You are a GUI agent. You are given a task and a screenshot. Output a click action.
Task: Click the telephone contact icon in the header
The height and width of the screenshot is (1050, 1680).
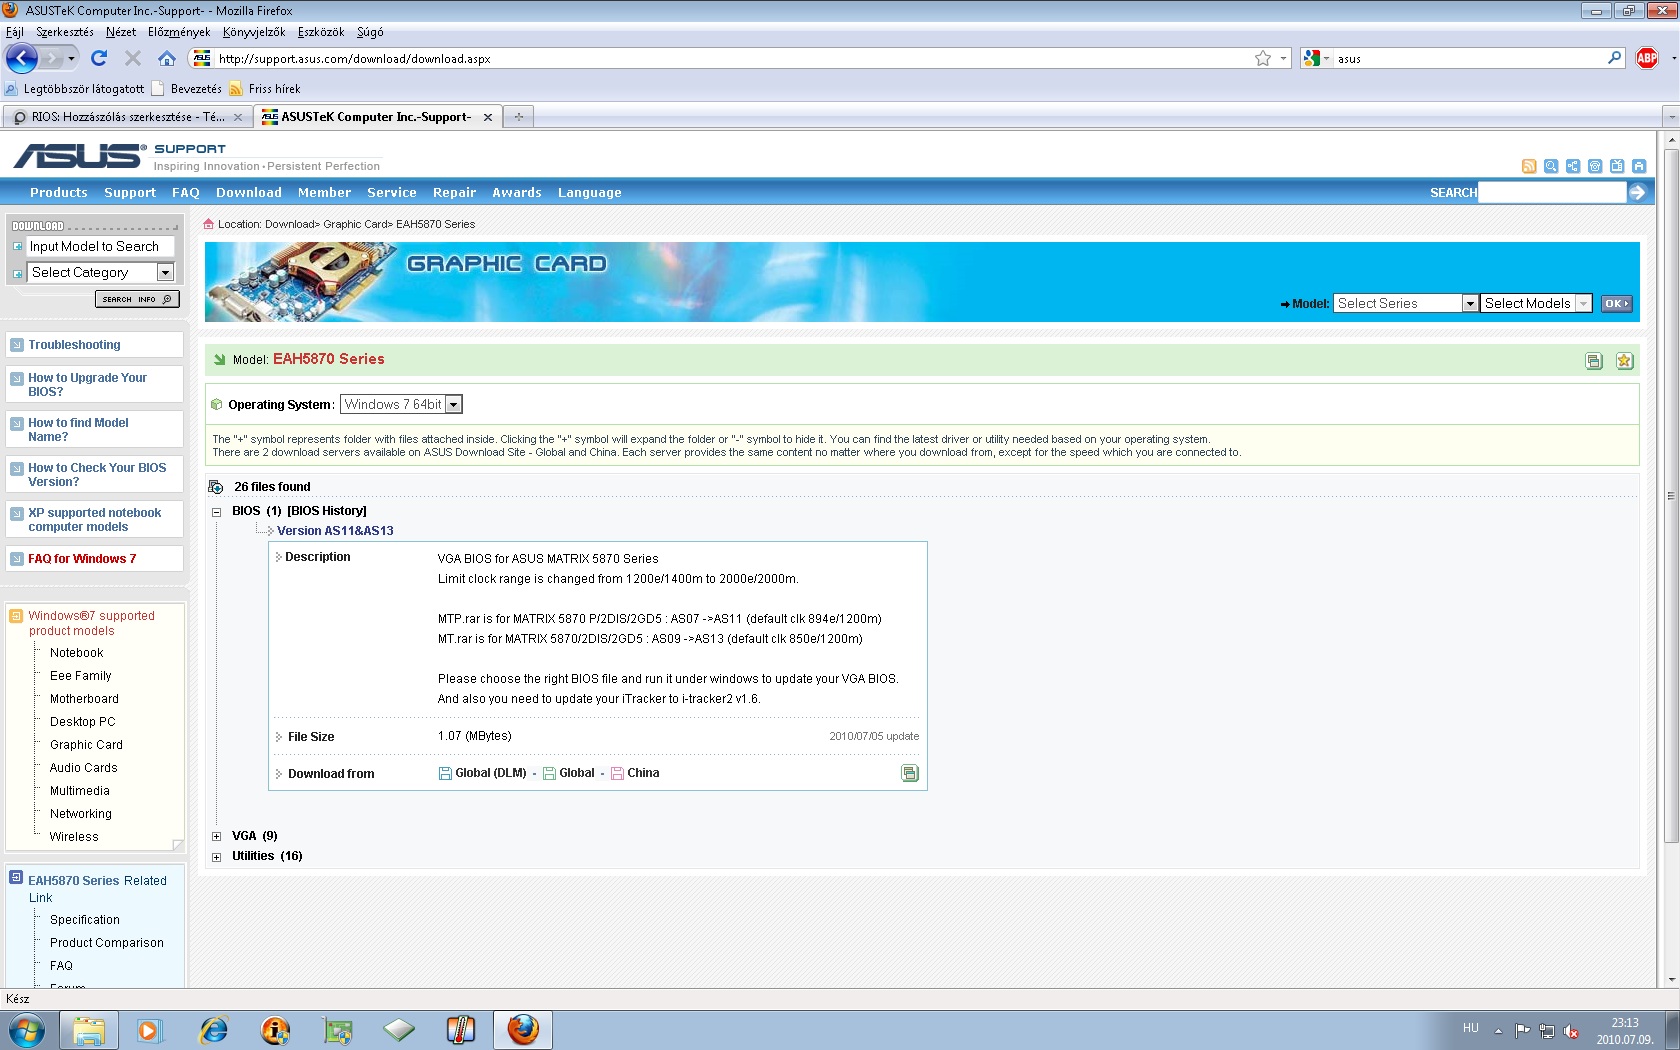(1595, 166)
